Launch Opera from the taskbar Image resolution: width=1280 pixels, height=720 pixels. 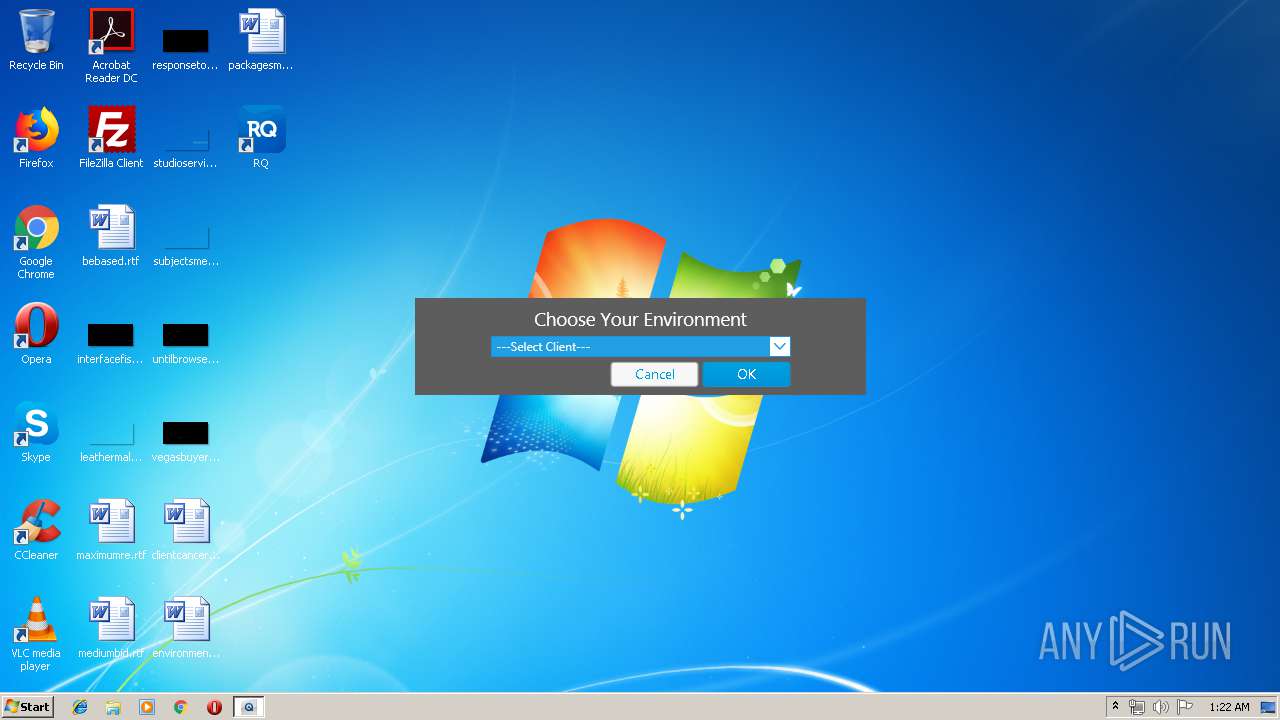[x=214, y=707]
